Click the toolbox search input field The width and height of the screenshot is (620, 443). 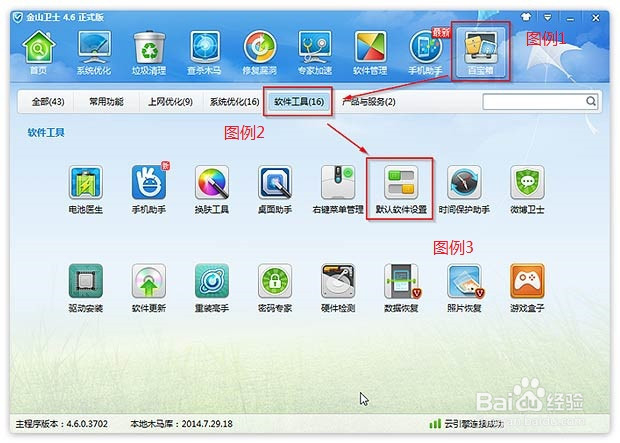click(x=533, y=102)
